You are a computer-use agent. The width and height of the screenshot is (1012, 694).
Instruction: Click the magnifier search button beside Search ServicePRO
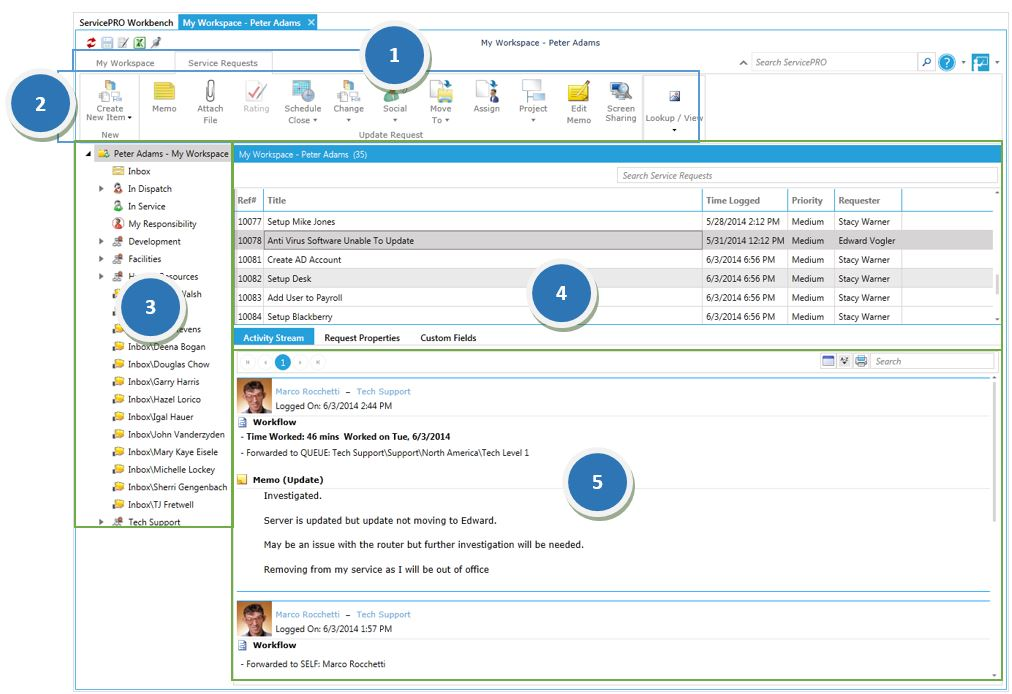pyautogui.click(x=926, y=63)
